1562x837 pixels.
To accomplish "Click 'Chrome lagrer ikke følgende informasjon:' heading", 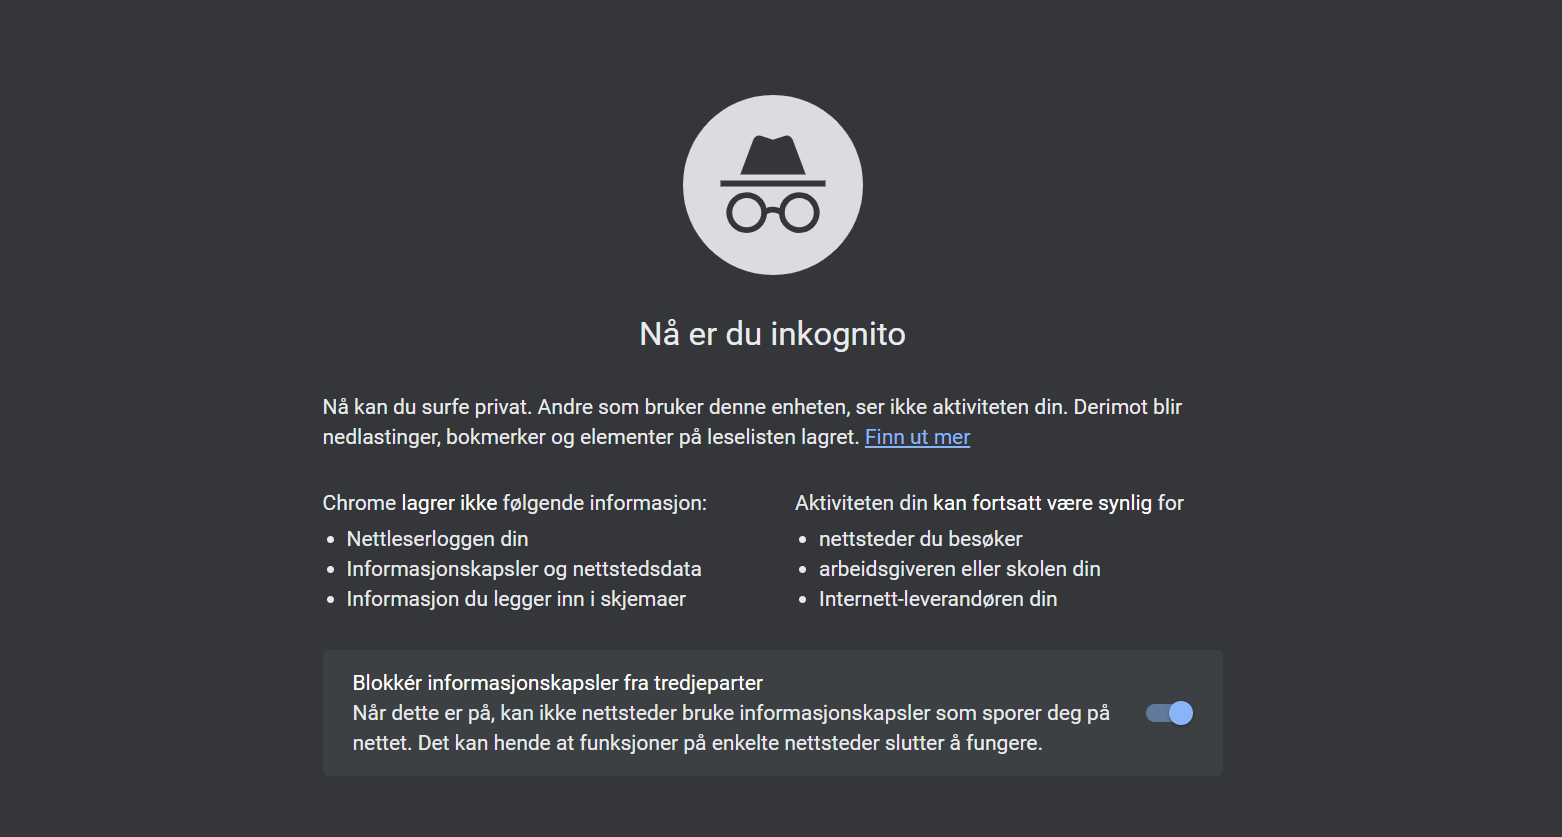I will pyautogui.click(x=515, y=503).
